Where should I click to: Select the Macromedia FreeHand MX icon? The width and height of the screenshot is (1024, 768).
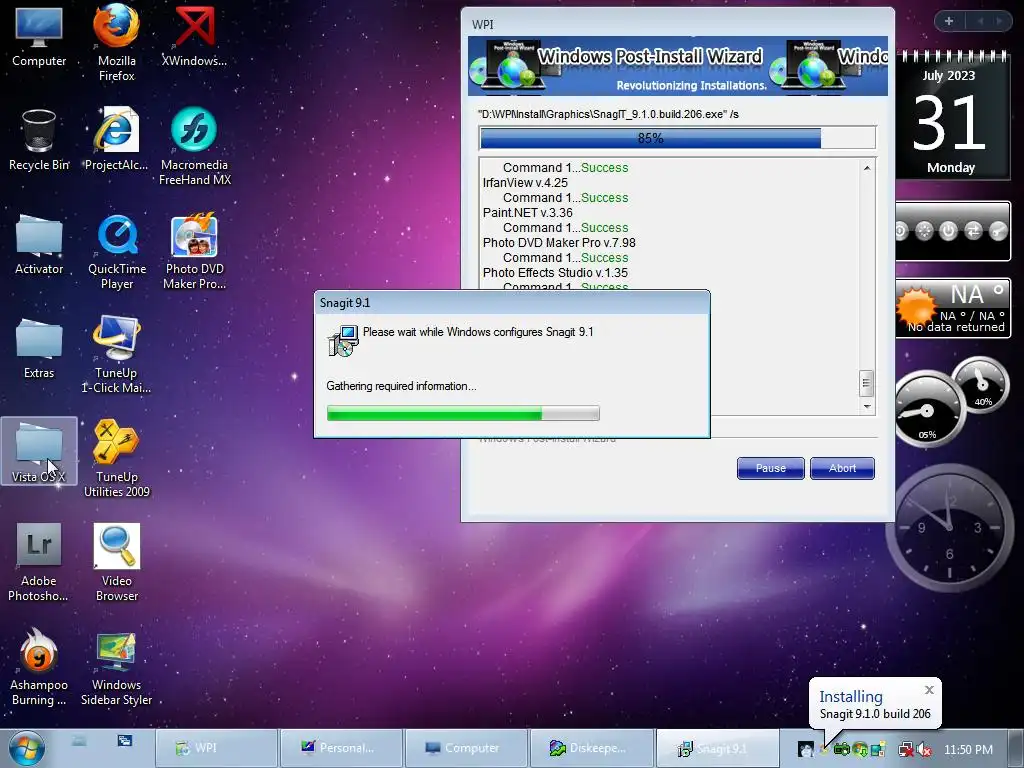[x=195, y=146]
